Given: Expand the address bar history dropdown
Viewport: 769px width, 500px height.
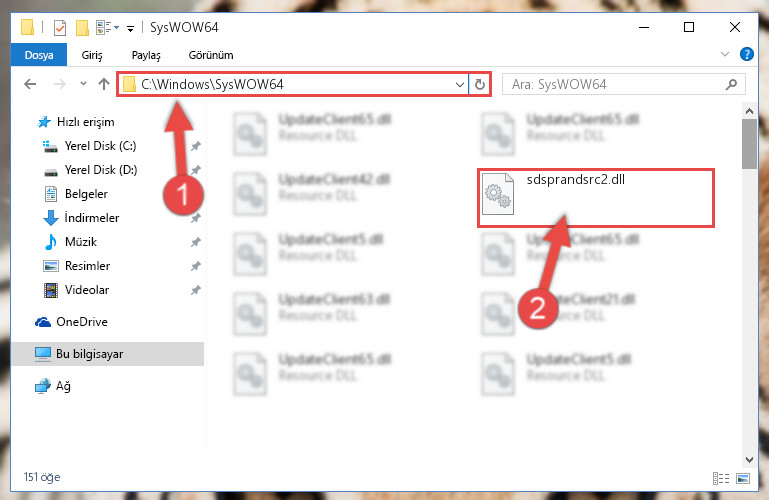Looking at the screenshot, I should (x=460, y=84).
